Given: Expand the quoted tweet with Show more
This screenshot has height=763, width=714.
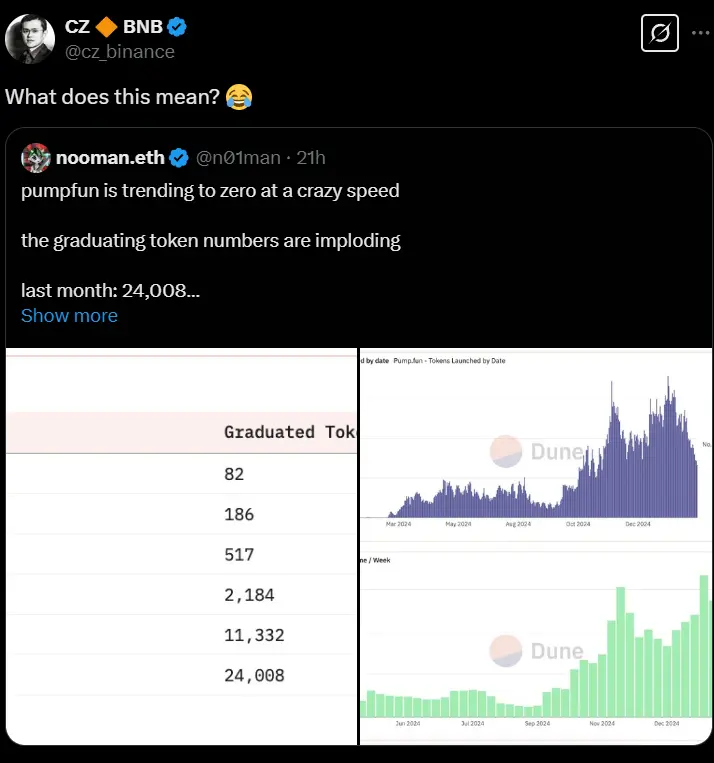Looking at the screenshot, I should (x=69, y=315).
